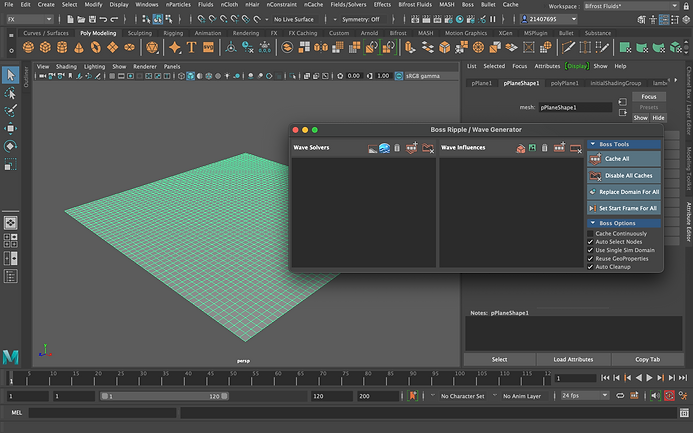Click the trash icon in Wave Influences
Viewport: 693px width, 433px height.
[544, 148]
